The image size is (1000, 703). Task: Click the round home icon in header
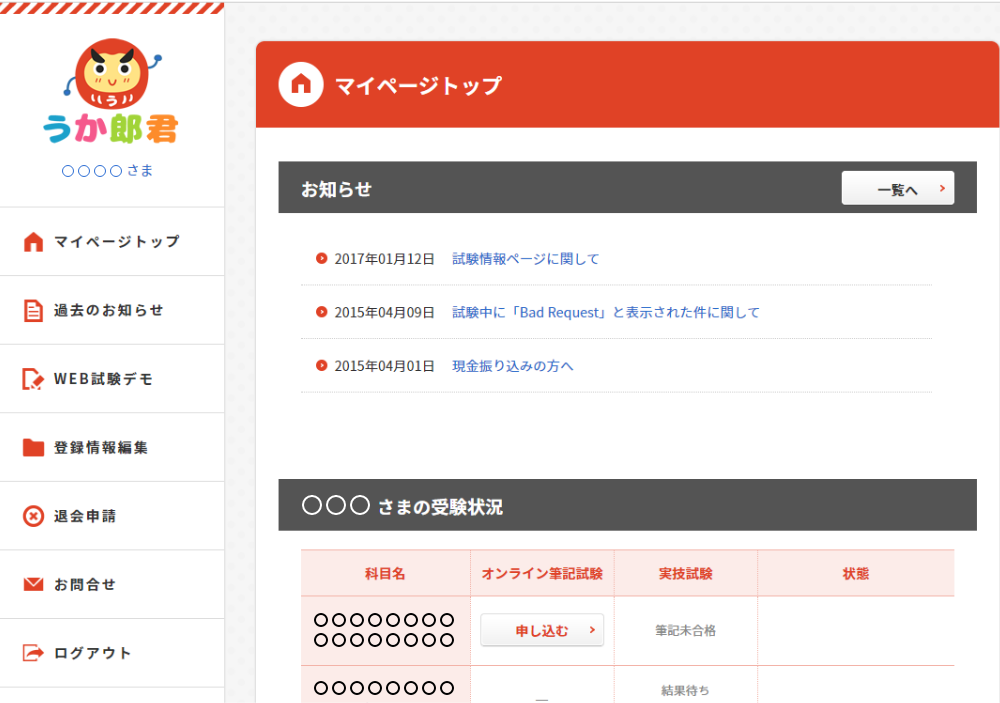point(301,84)
